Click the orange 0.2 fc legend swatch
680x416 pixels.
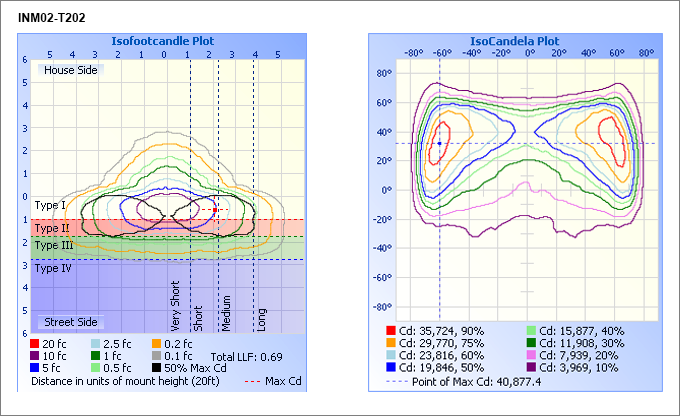click(x=157, y=343)
